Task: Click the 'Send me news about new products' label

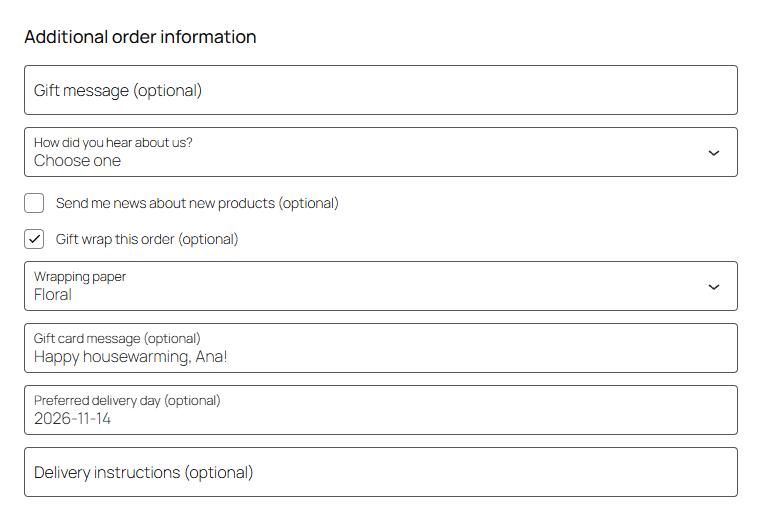Action: [197, 203]
